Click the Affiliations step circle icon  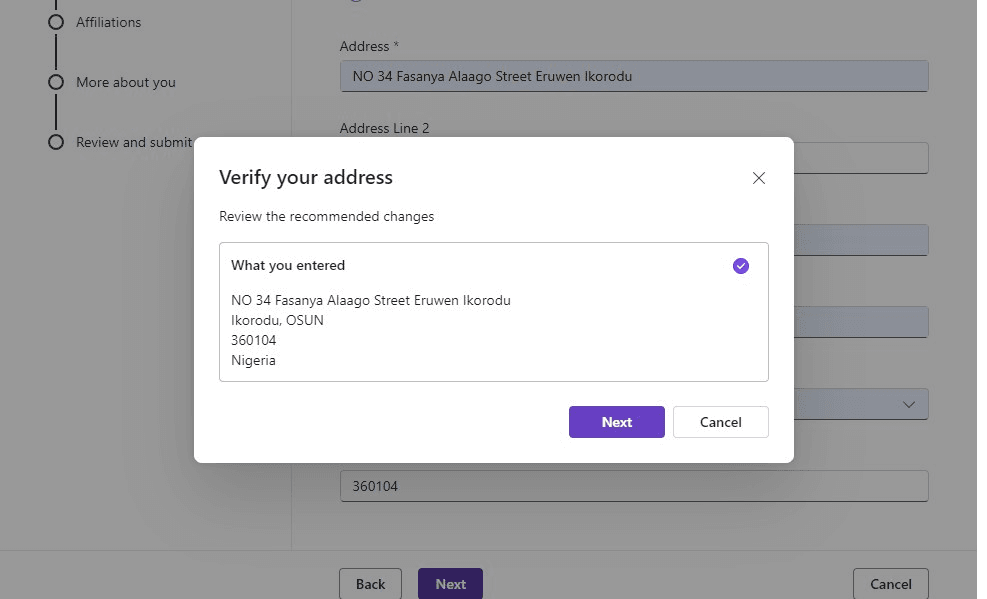tap(56, 22)
